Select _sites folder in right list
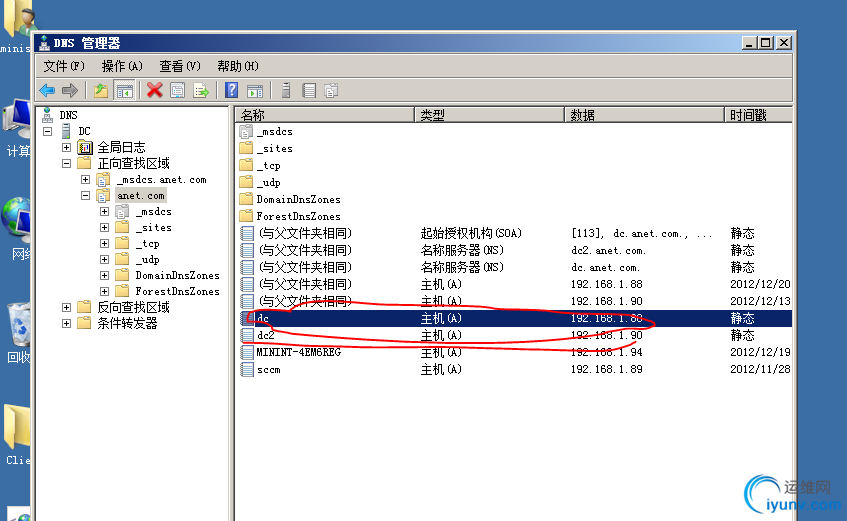 (x=274, y=148)
